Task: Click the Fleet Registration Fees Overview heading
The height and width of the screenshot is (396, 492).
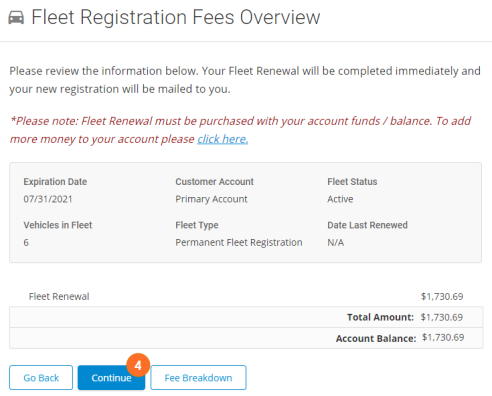Action: tap(176, 17)
